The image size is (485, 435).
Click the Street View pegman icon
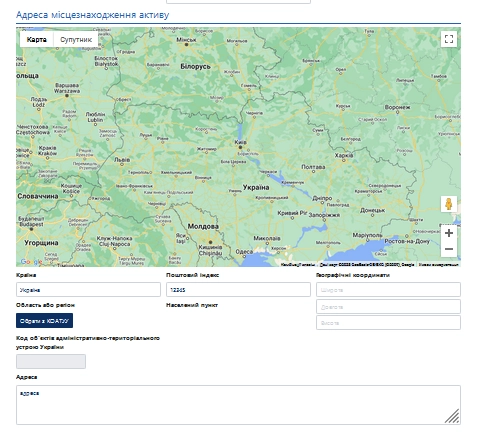pos(449,204)
